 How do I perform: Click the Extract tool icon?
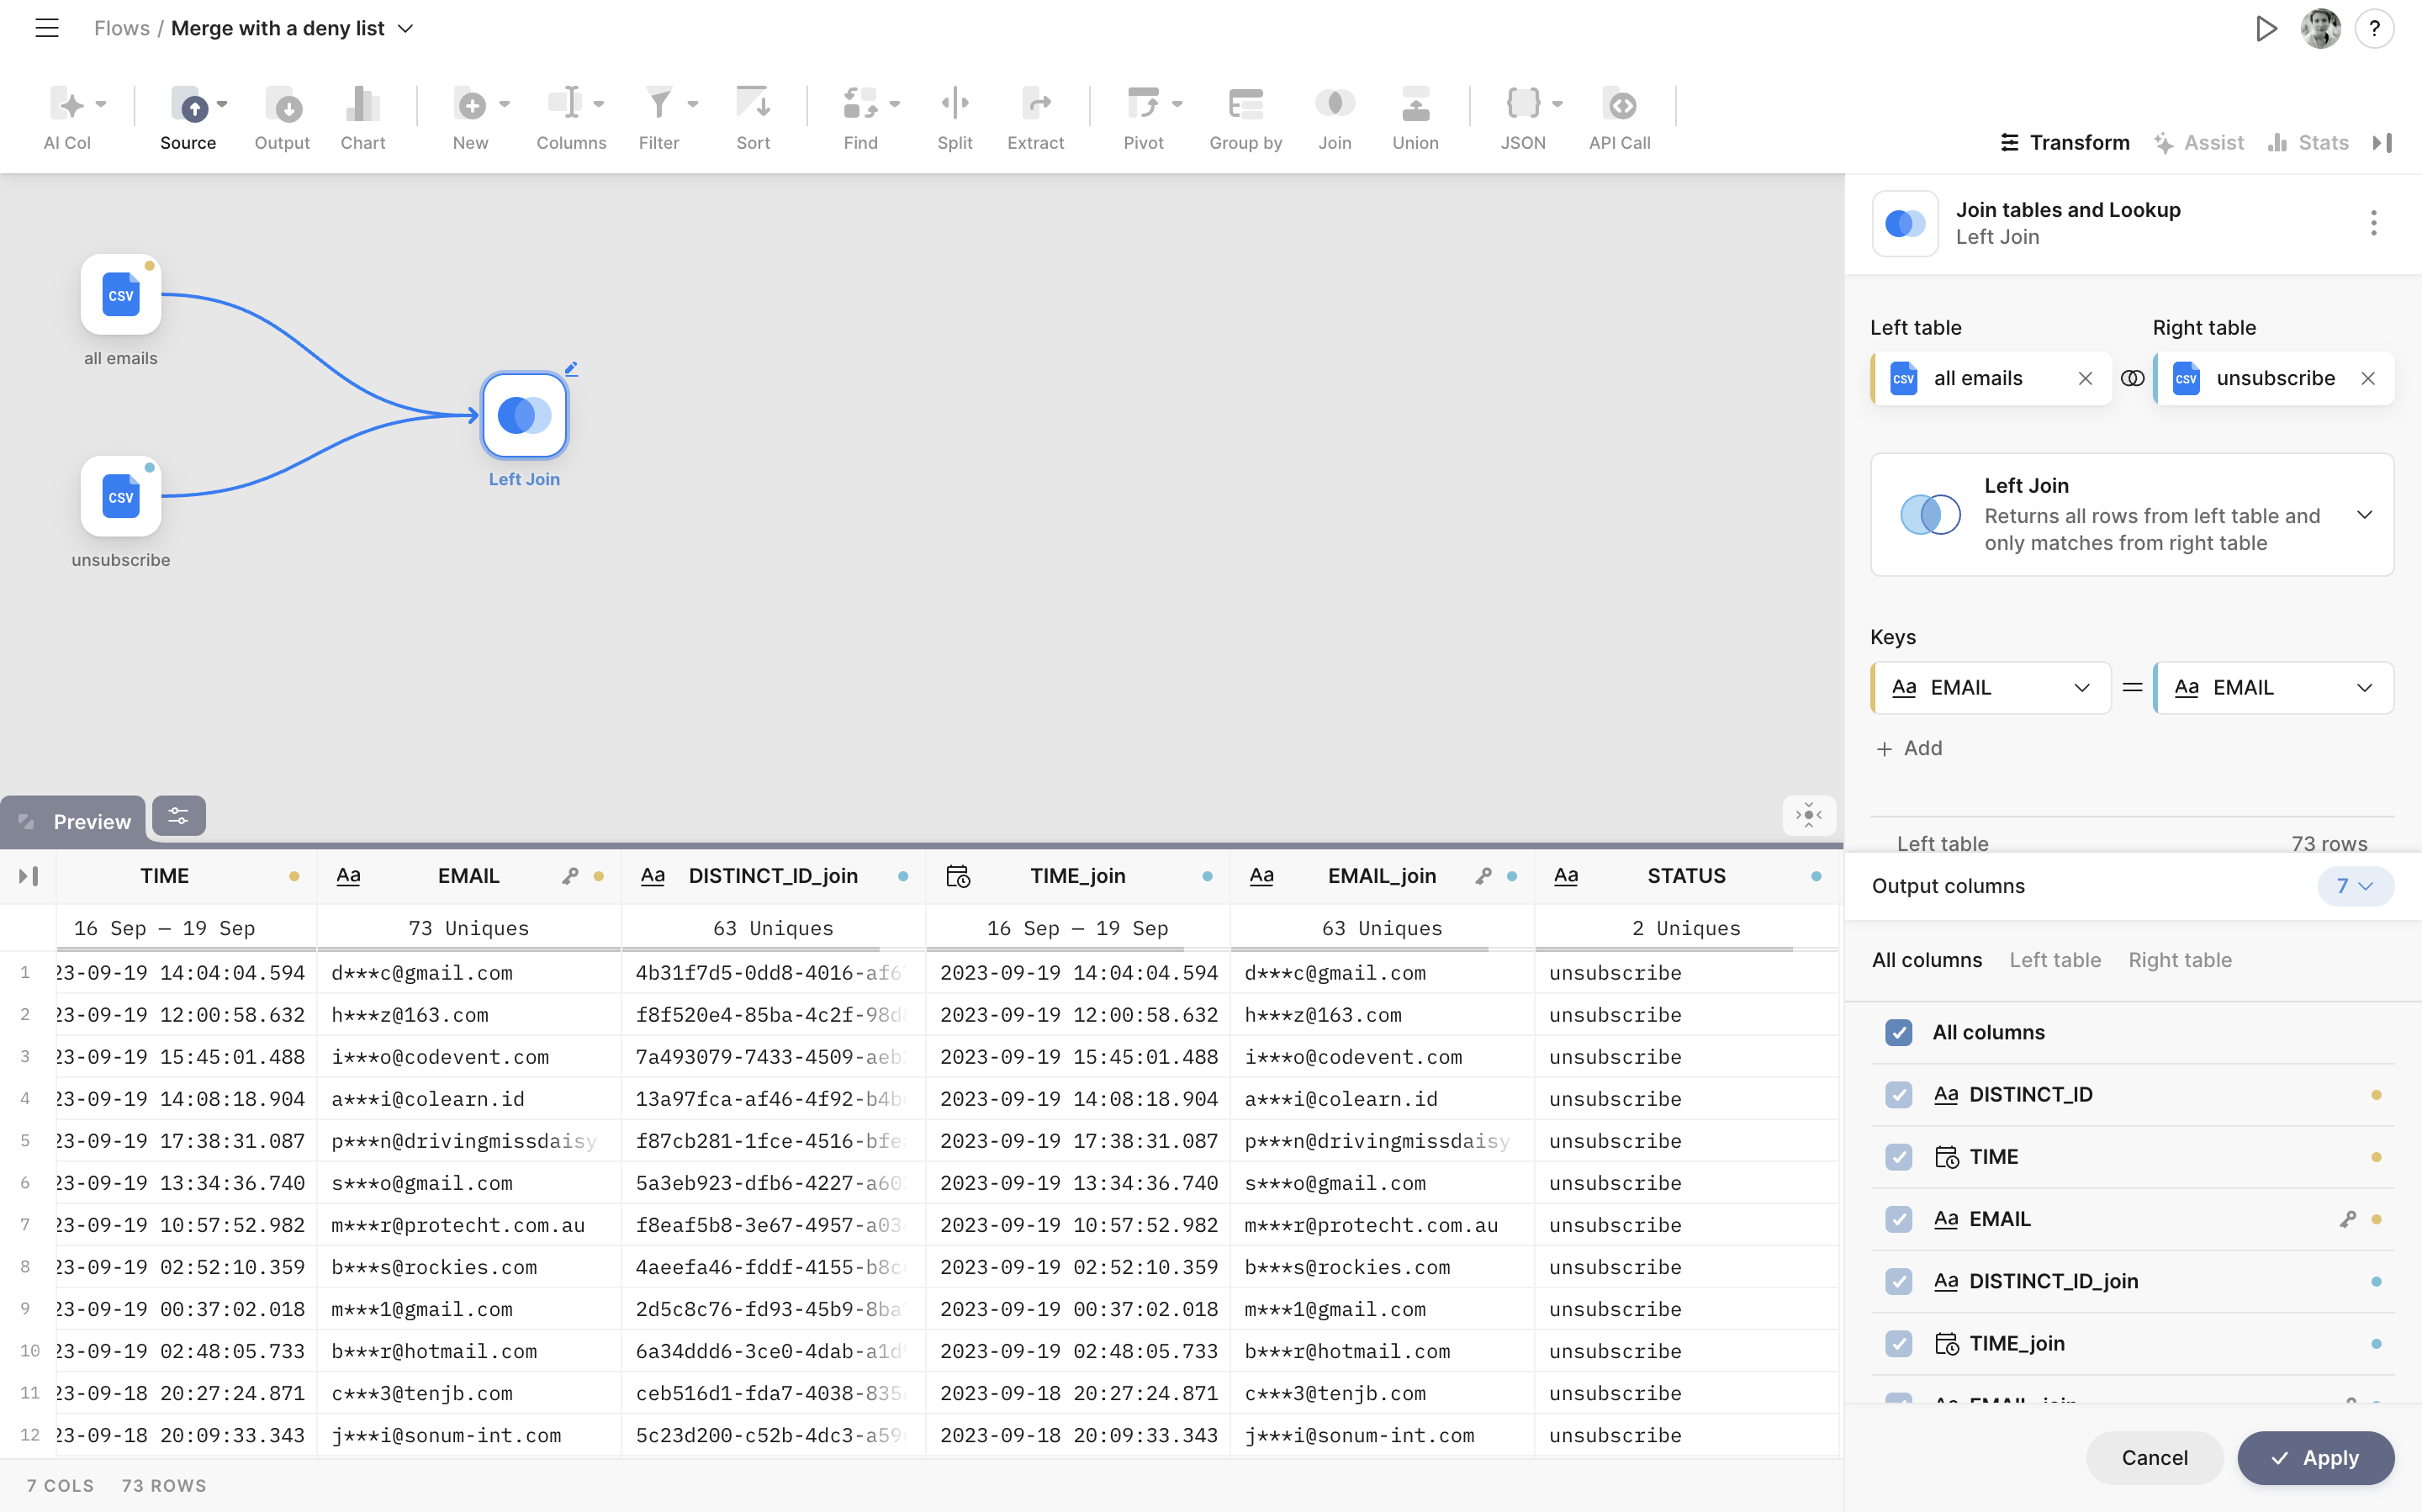(x=1037, y=104)
